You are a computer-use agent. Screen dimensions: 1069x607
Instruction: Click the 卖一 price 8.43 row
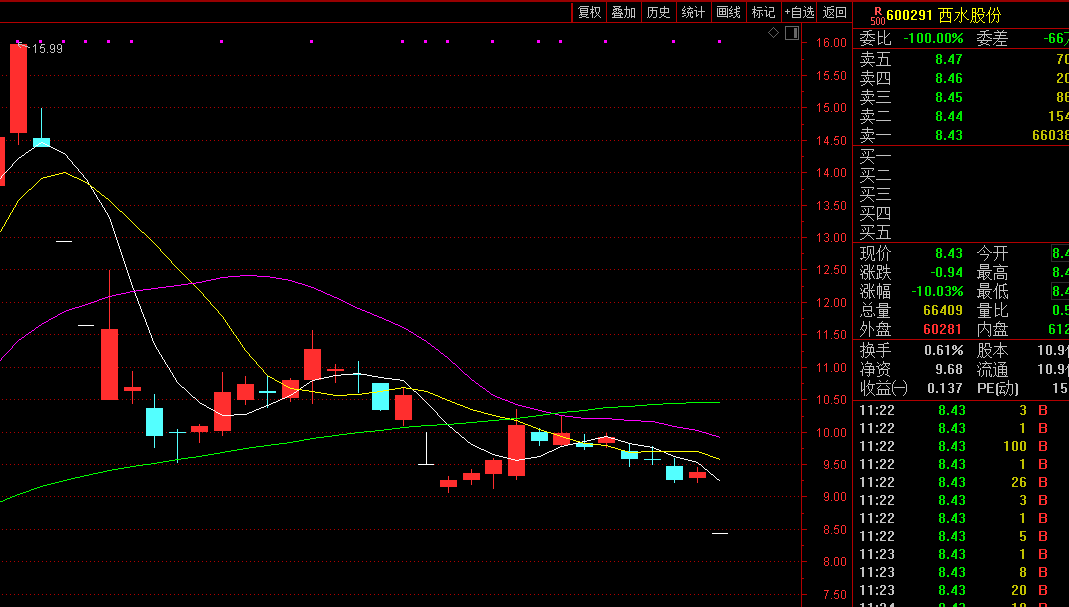pyautogui.click(x=948, y=135)
